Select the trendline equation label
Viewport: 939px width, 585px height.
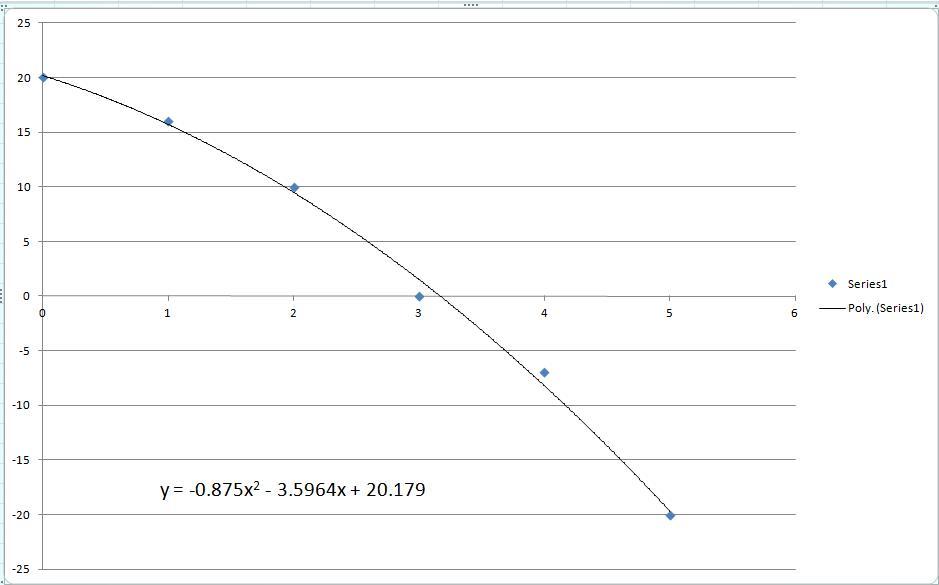293,490
